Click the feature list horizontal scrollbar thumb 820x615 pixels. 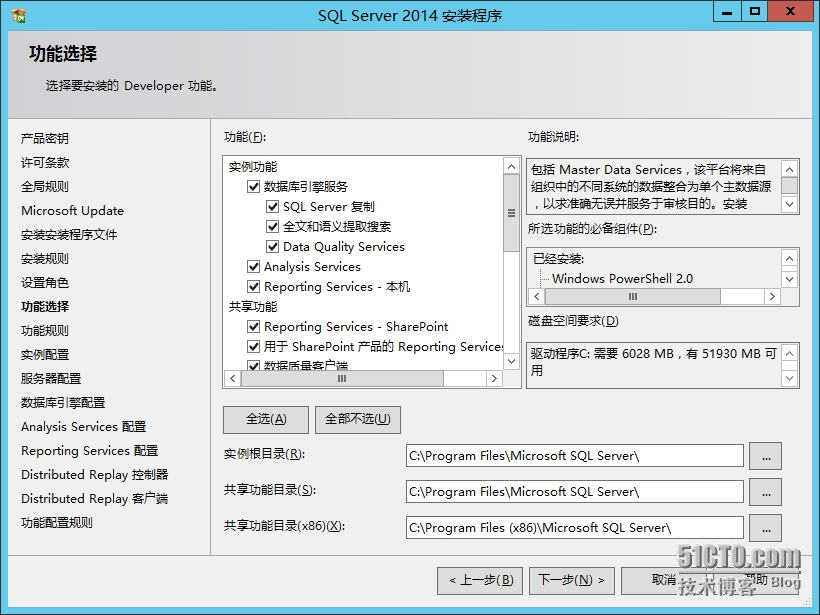pyautogui.click(x=342, y=379)
